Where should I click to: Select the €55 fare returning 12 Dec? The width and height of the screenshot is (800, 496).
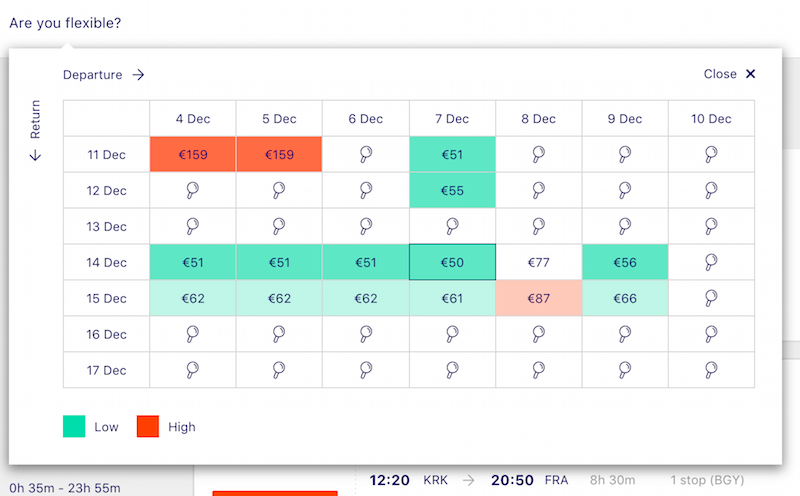(x=452, y=190)
